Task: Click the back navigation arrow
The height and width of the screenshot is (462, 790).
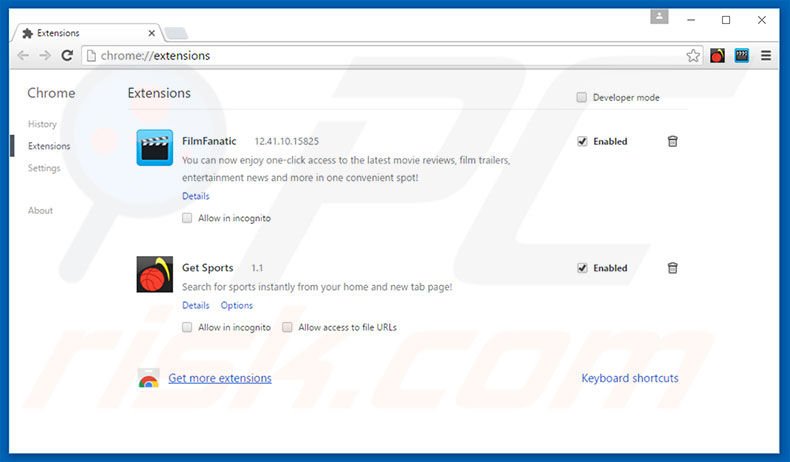Action: pyautogui.click(x=23, y=55)
